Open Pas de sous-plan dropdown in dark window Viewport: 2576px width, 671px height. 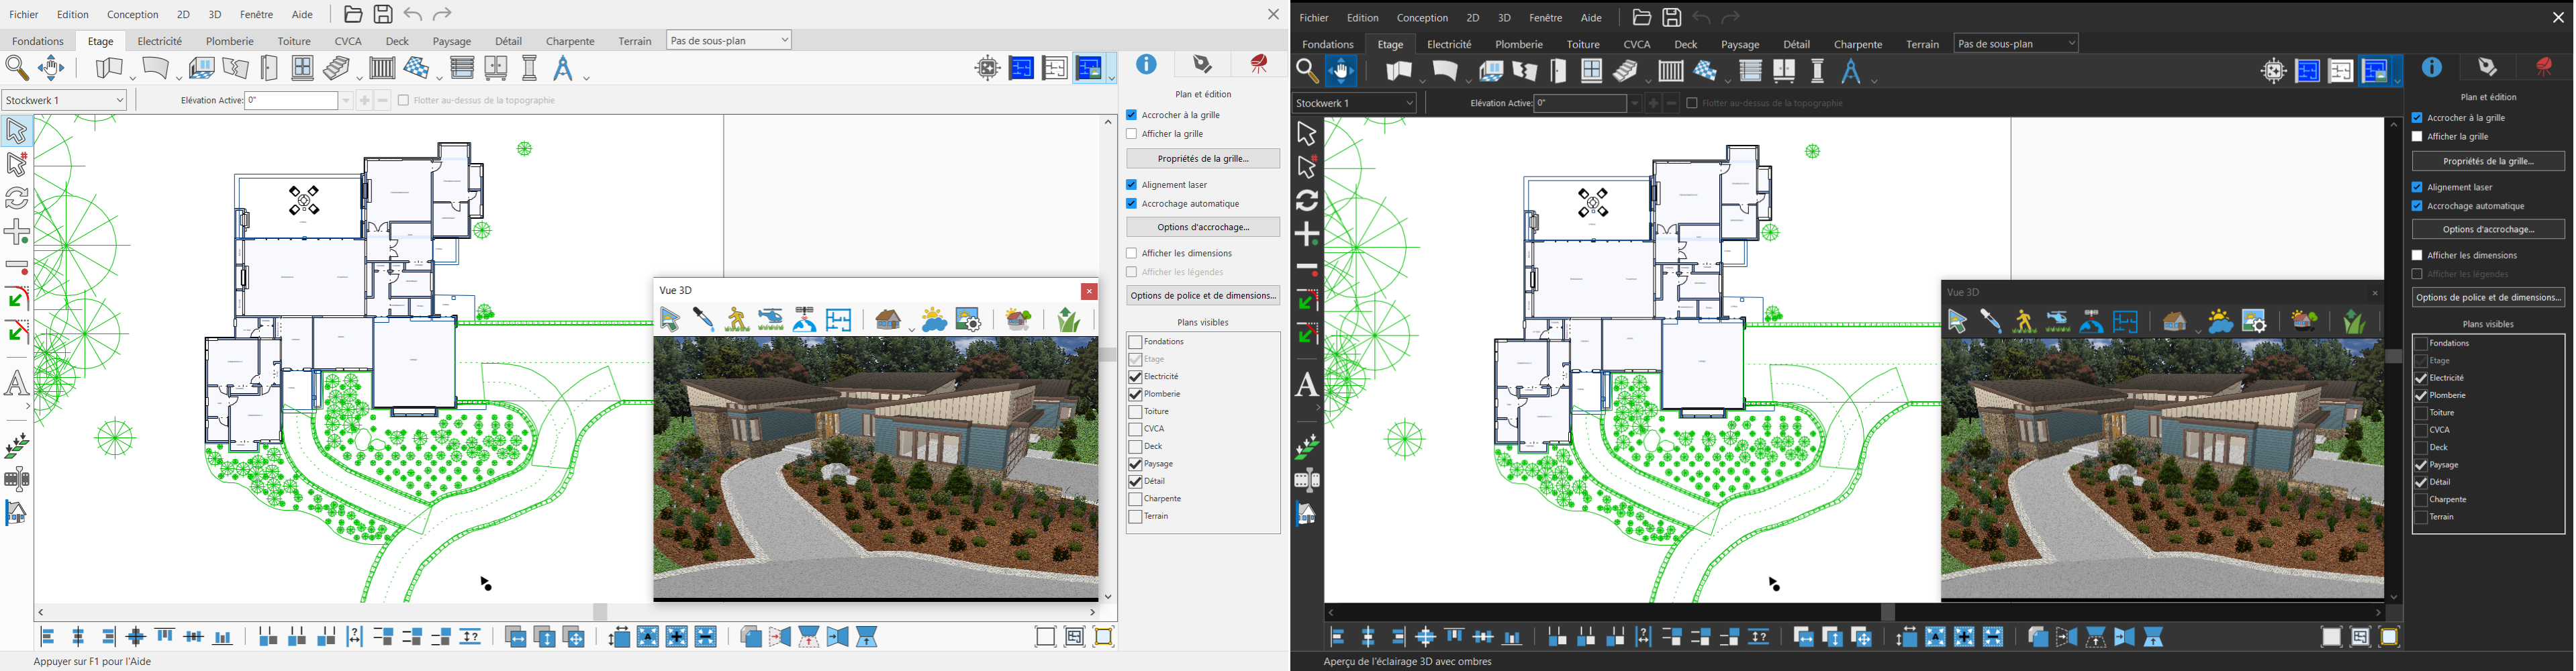tap(2016, 43)
